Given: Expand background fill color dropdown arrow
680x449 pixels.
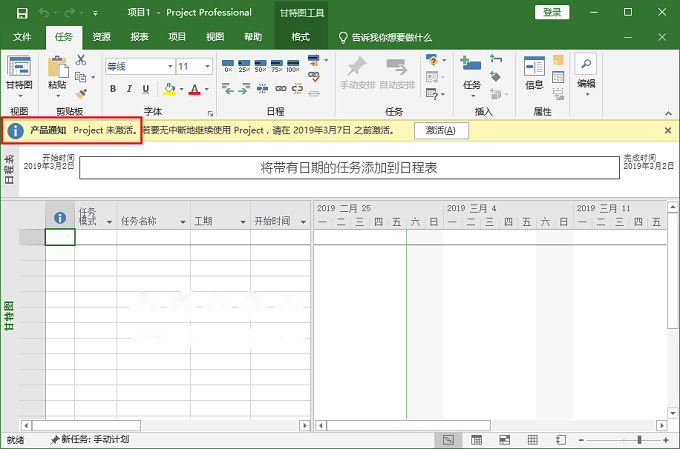Looking at the screenshot, I should click(181, 89).
